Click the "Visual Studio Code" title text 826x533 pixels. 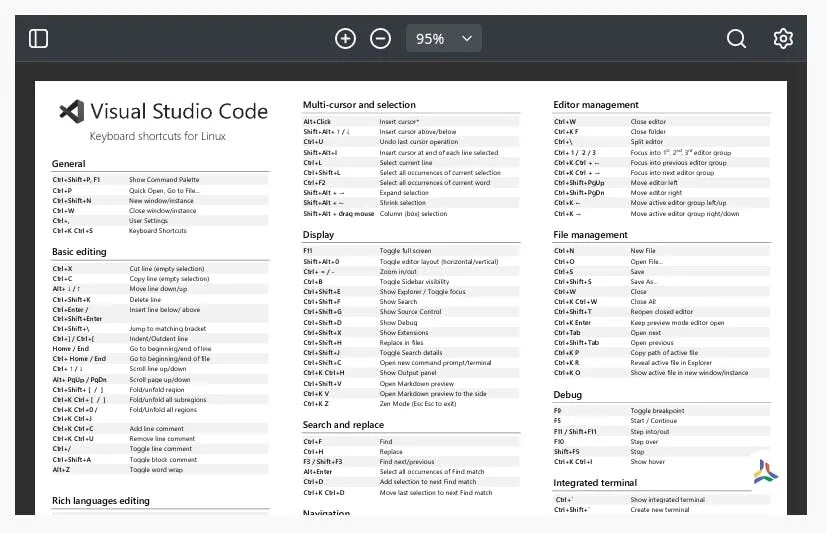179,111
